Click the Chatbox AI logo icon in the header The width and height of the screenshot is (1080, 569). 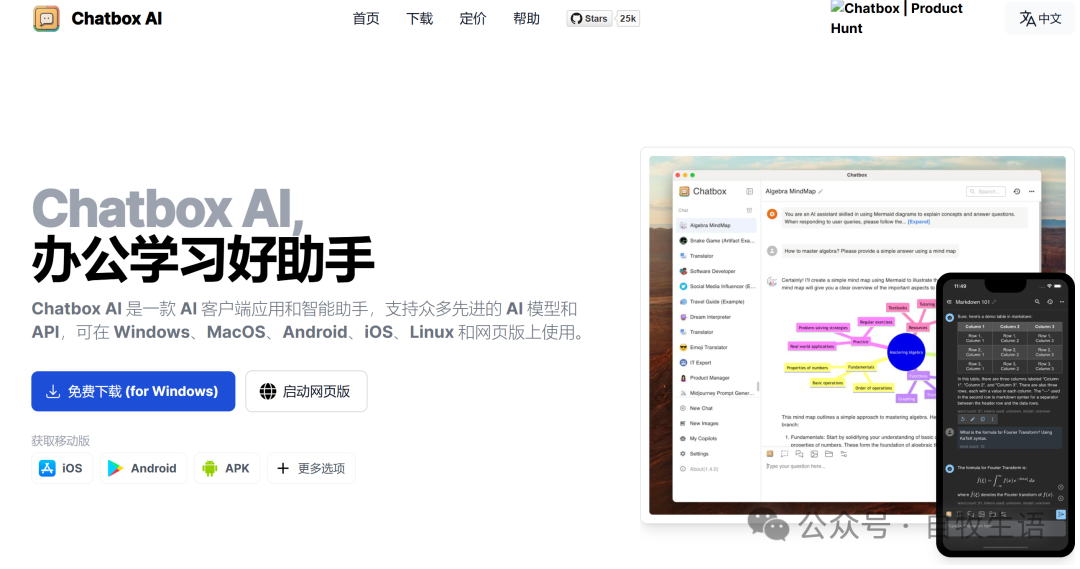[x=46, y=19]
